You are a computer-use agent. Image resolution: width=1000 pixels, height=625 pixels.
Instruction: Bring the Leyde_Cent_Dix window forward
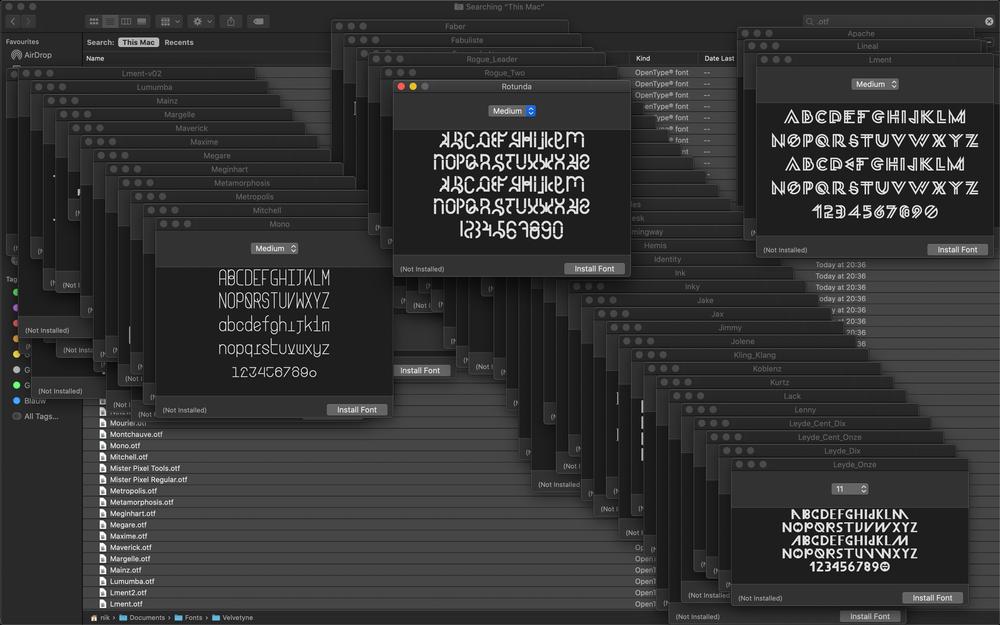pos(817,424)
